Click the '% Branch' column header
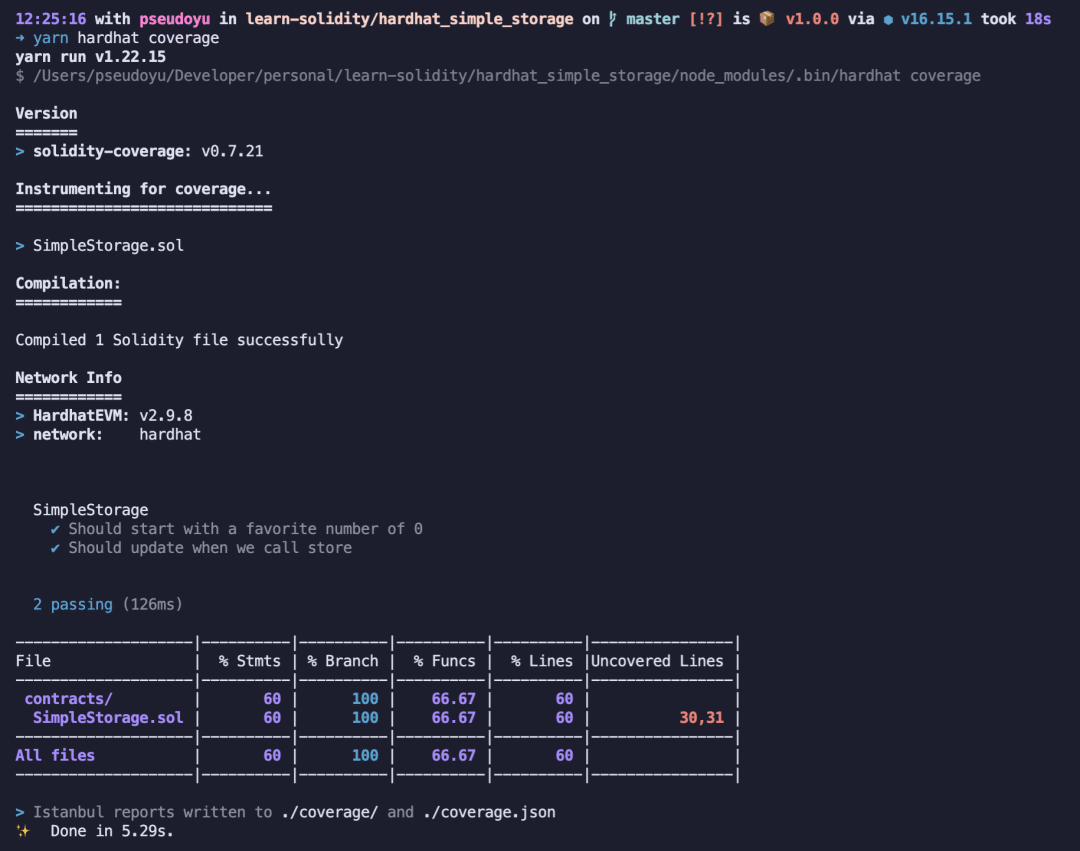Image resolution: width=1080 pixels, height=851 pixels. coord(342,661)
